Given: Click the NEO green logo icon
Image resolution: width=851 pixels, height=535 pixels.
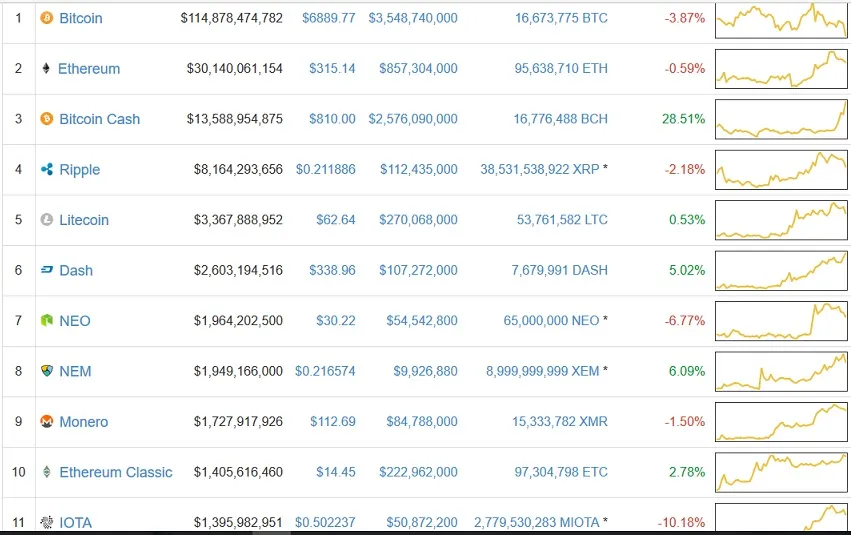Looking at the screenshot, I should tap(47, 321).
